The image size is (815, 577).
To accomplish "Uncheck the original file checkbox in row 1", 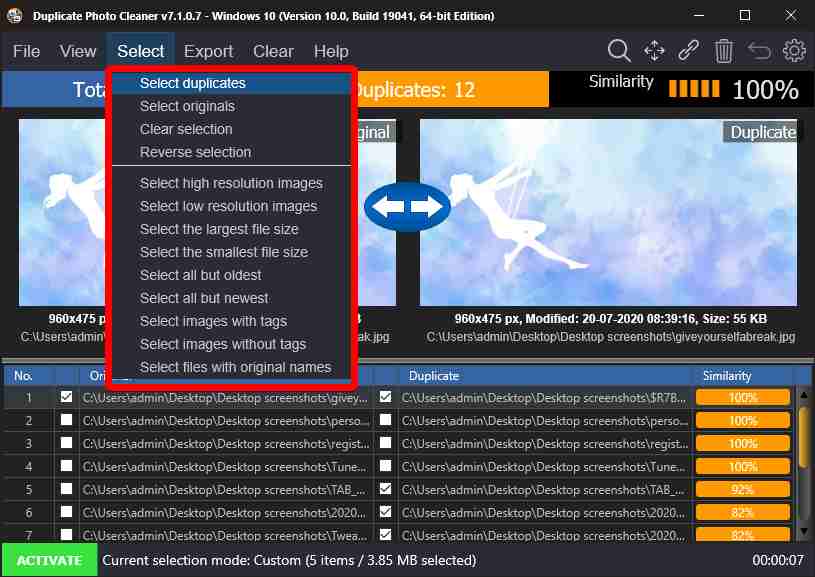I will click(66, 397).
